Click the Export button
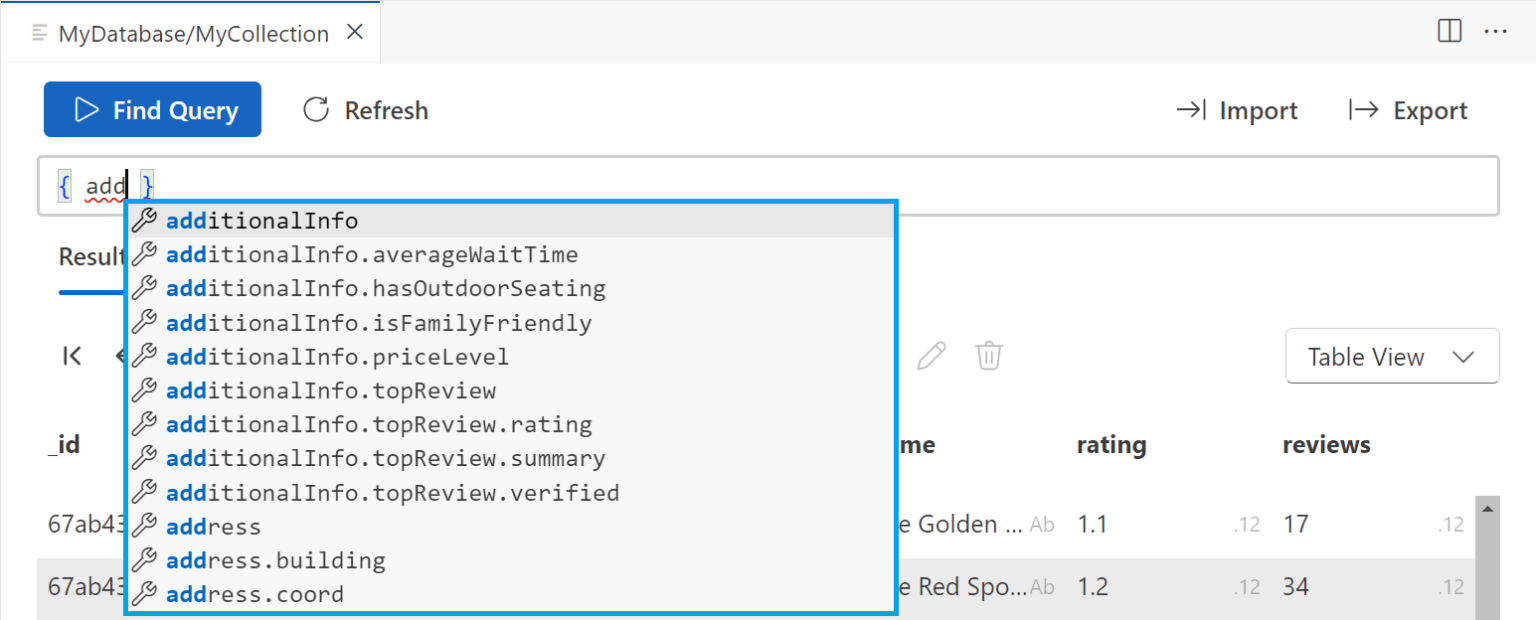Viewport: 1536px width, 620px height. 1408,110
